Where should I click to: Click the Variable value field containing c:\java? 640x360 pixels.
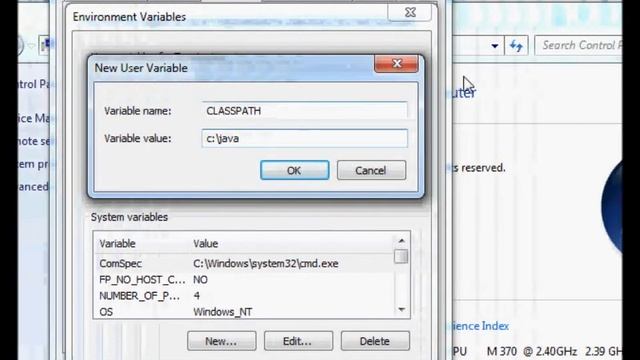click(304, 138)
